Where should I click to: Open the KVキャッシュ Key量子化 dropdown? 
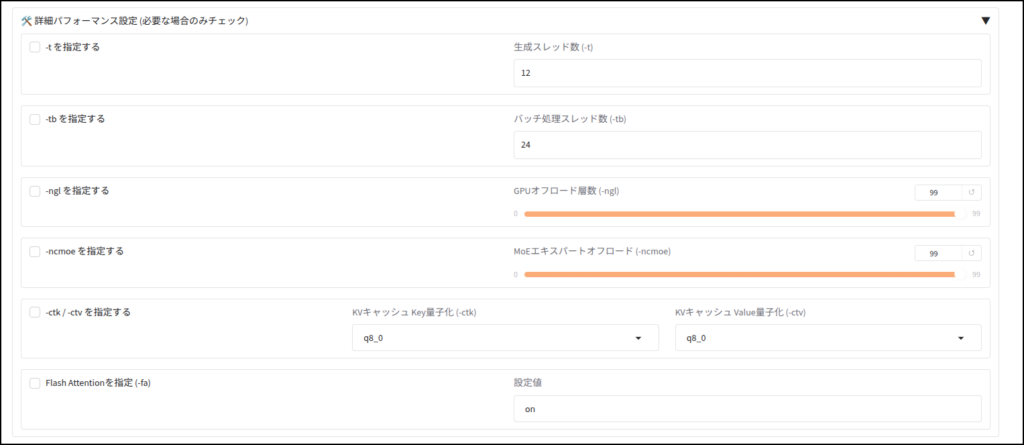coord(505,338)
